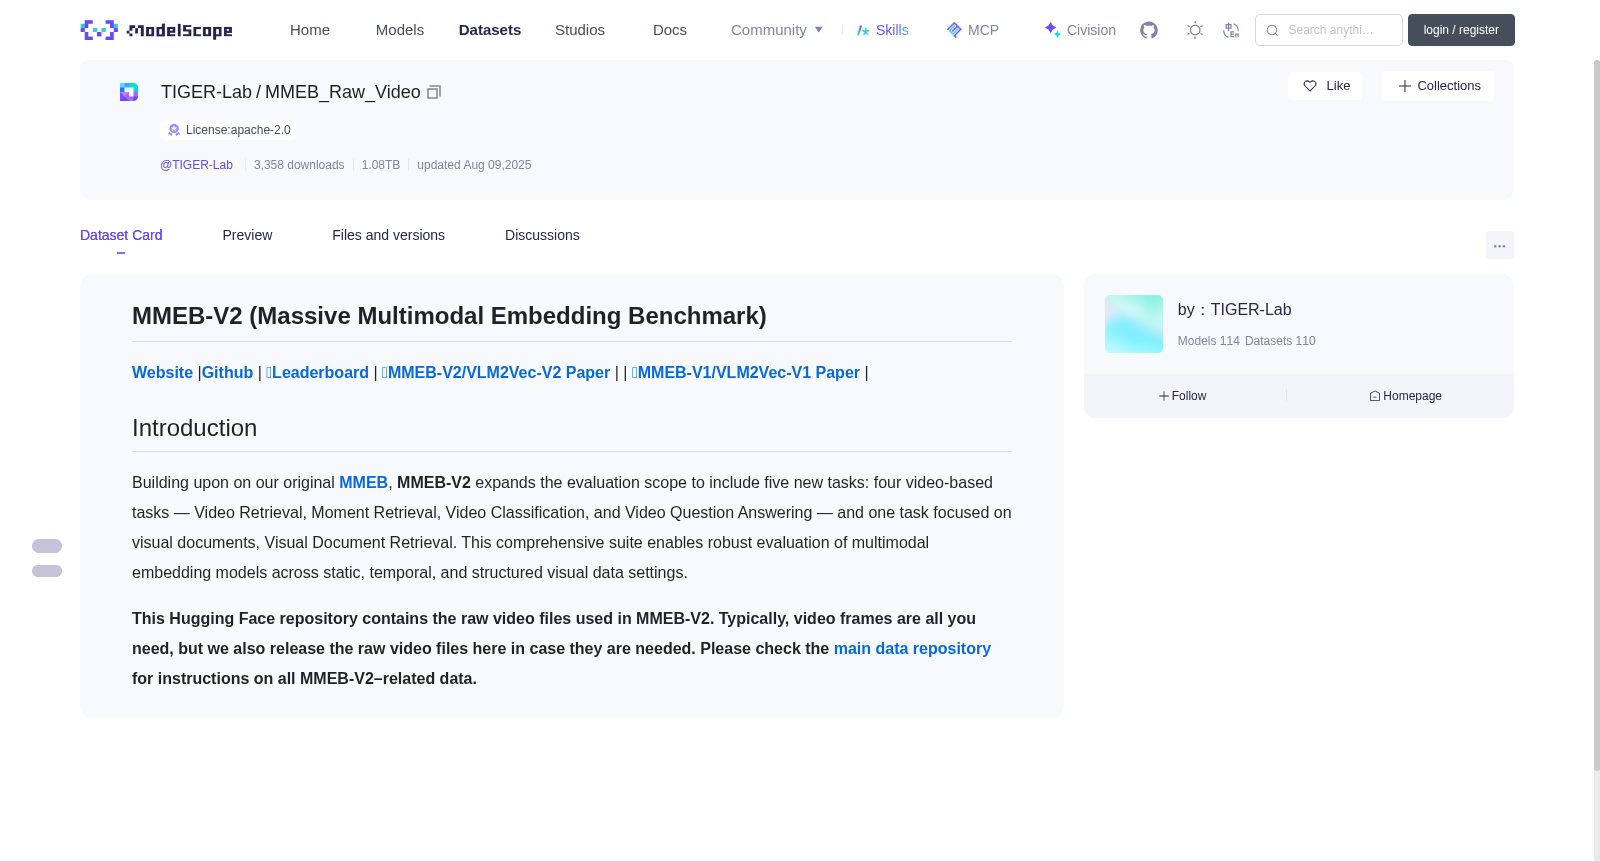Switch to the Preview tab
This screenshot has width=1600, height=861.
point(247,235)
